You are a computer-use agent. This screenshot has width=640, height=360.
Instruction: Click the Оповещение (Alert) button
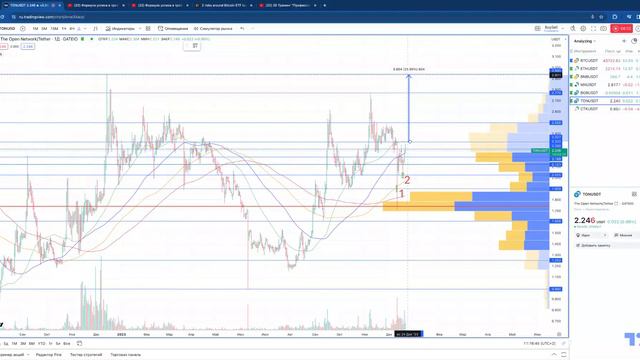(x=173, y=29)
